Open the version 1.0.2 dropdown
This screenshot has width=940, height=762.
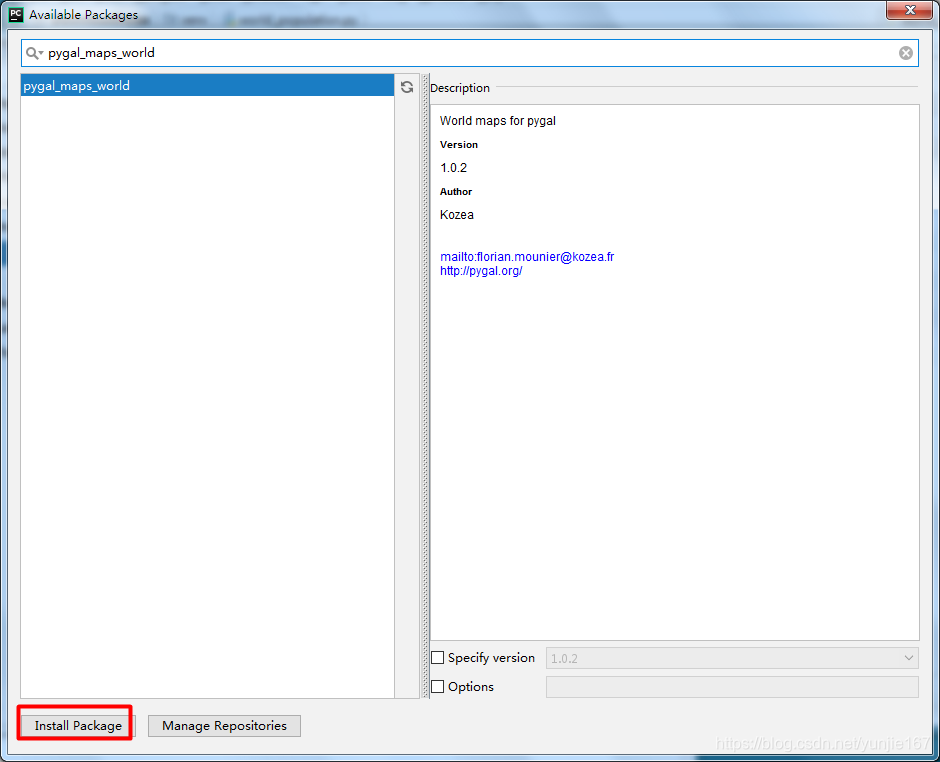tap(732, 658)
